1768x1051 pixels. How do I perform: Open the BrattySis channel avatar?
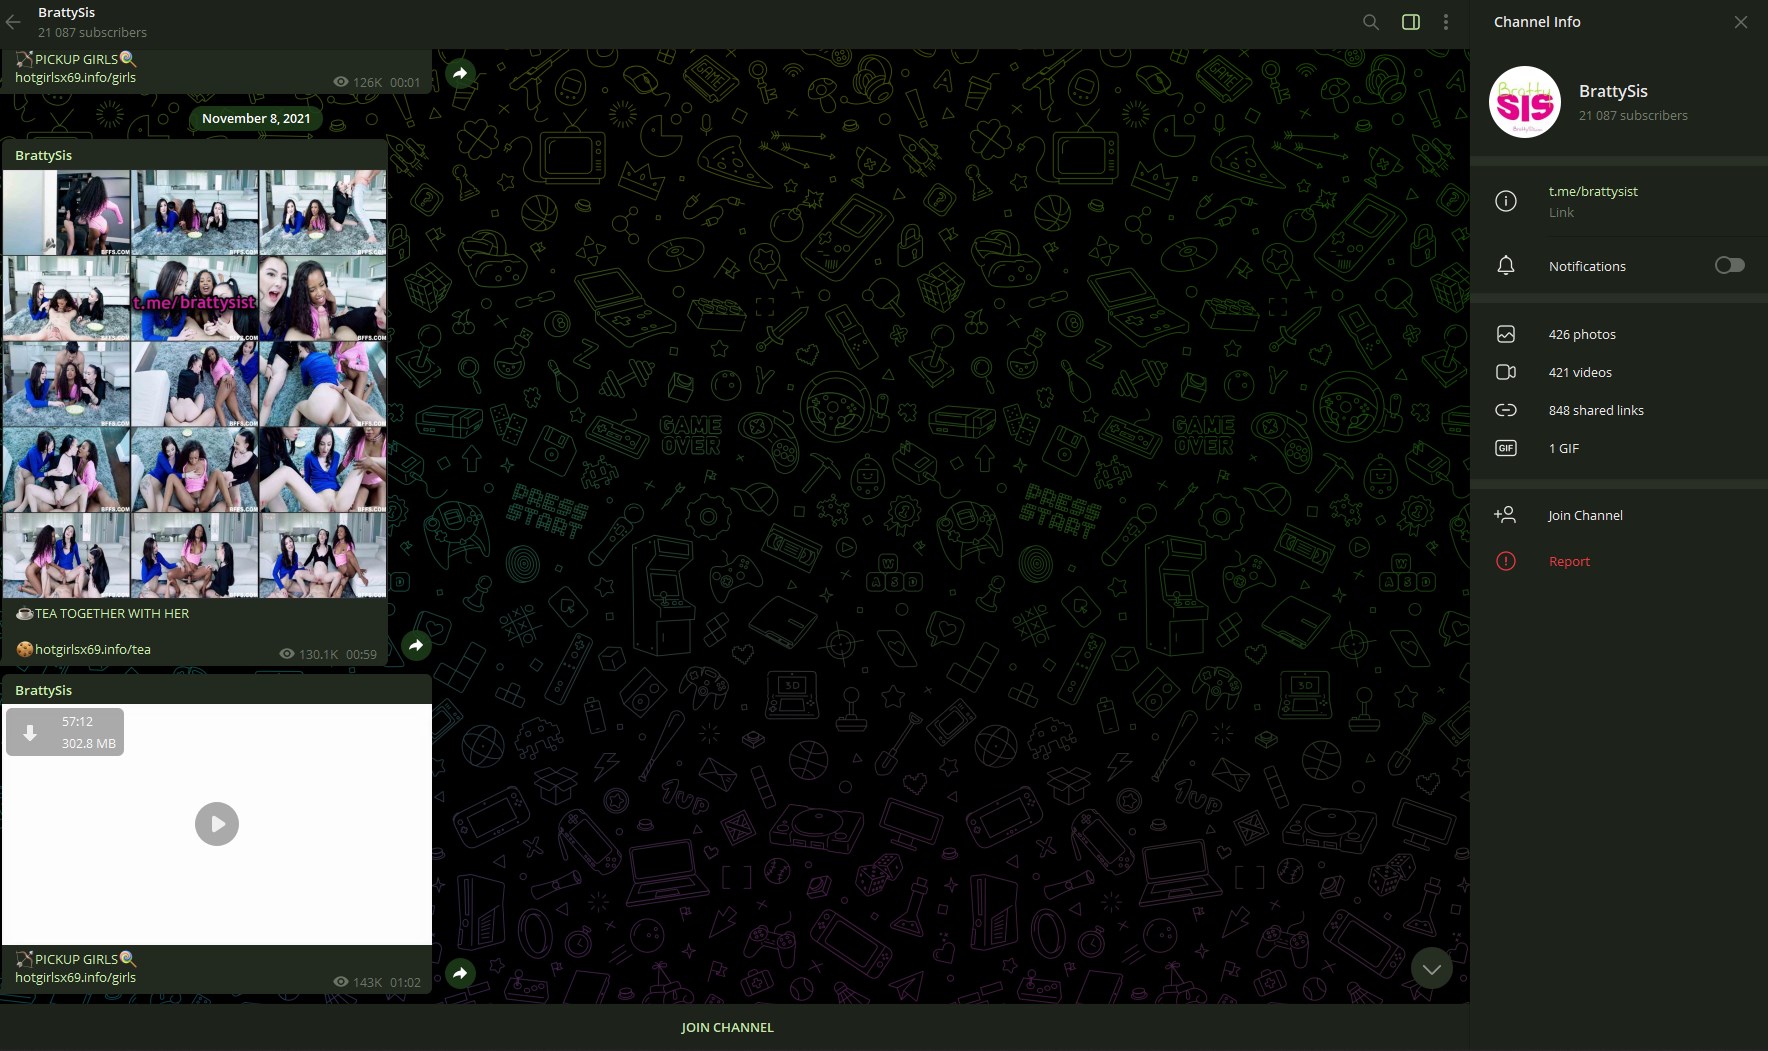click(1524, 102)
